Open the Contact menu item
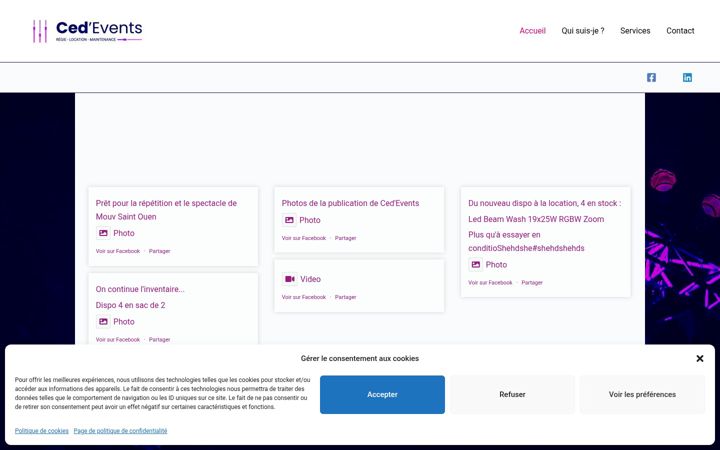Image resolution: width=720 pixels, height=450 pixels. (680, 31)
